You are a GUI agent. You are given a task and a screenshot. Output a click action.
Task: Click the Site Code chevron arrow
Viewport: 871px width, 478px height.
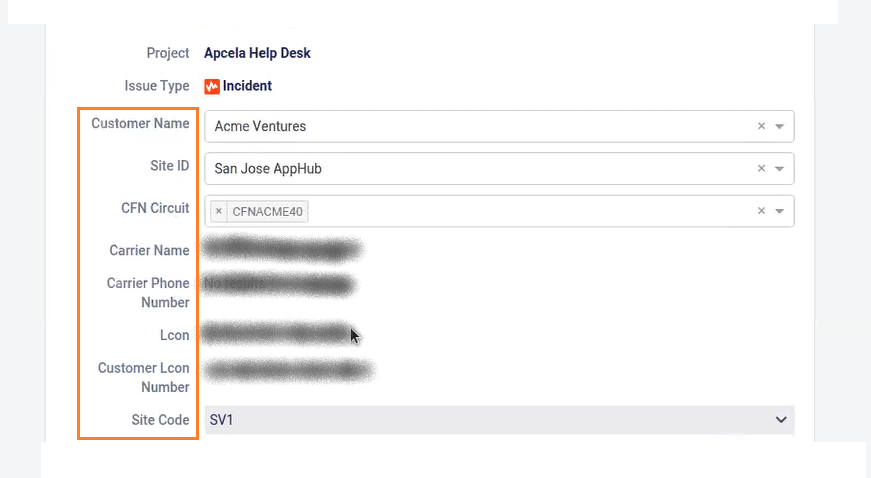[781, 420]
